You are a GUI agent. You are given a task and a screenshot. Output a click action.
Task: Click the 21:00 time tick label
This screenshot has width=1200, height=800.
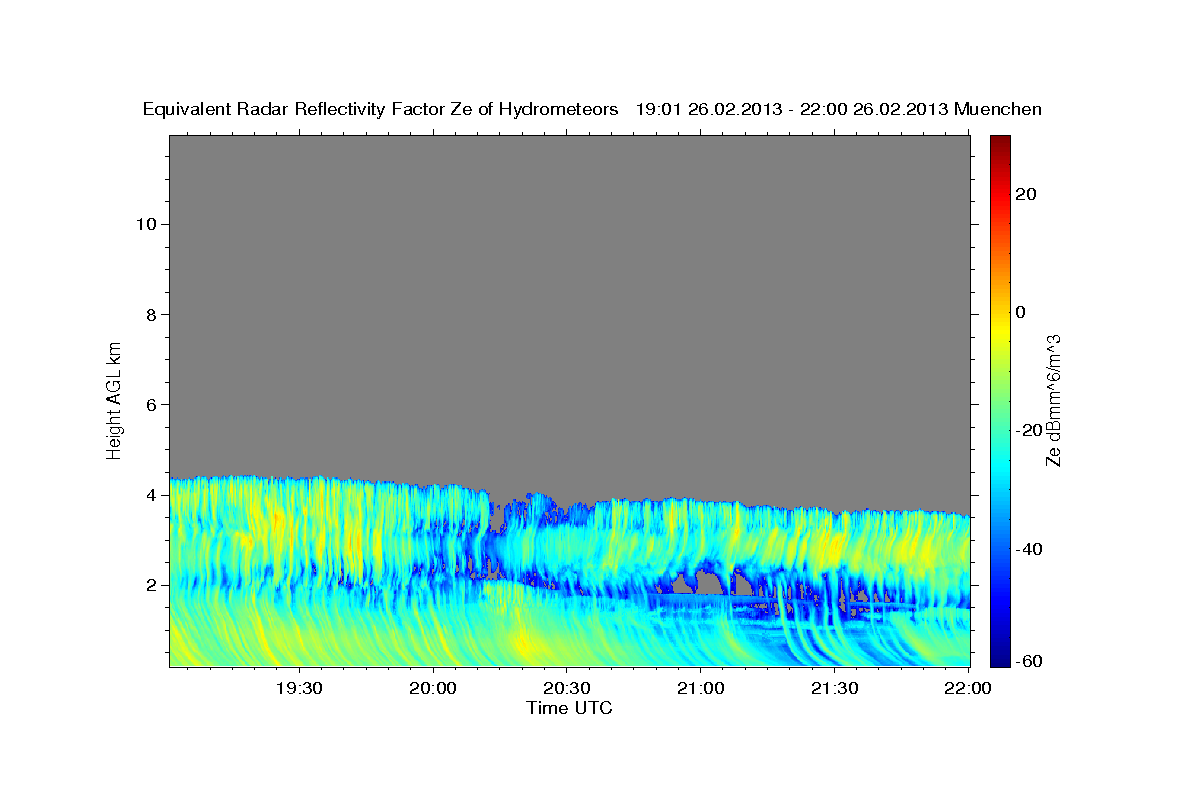pyautogui.click(x=700, y=688)
